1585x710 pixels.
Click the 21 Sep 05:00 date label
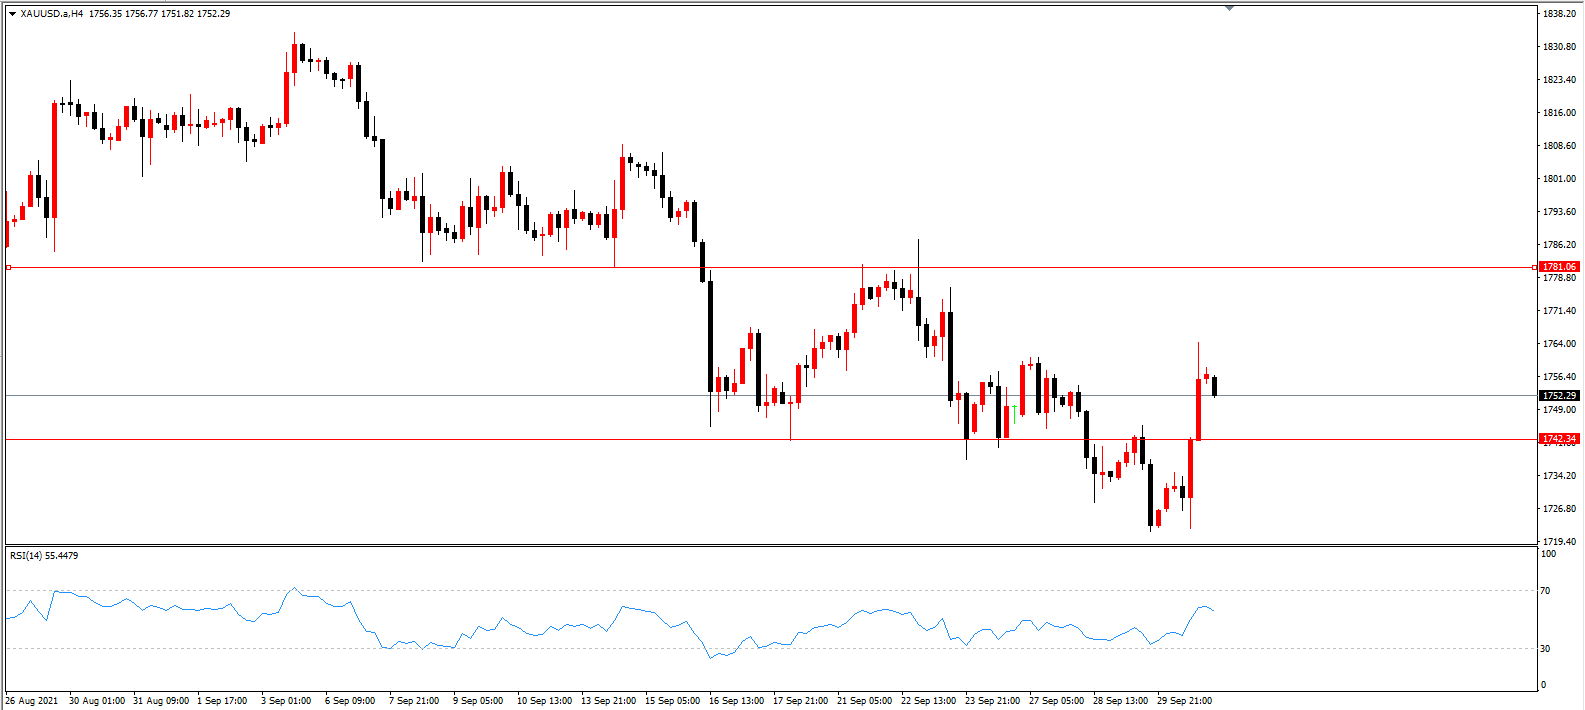[864, 701]
